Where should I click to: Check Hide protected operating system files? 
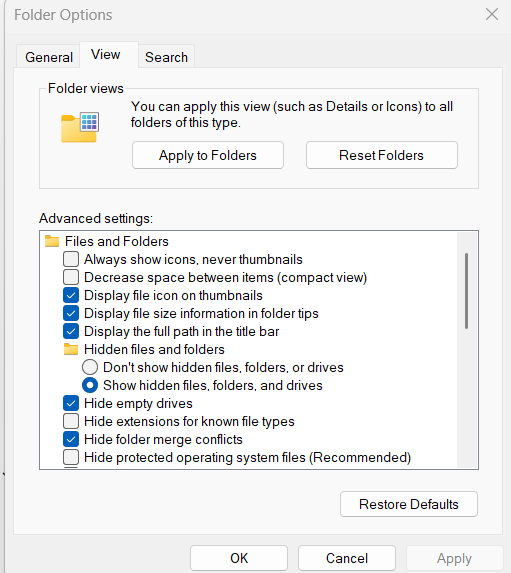coord(71,457)
